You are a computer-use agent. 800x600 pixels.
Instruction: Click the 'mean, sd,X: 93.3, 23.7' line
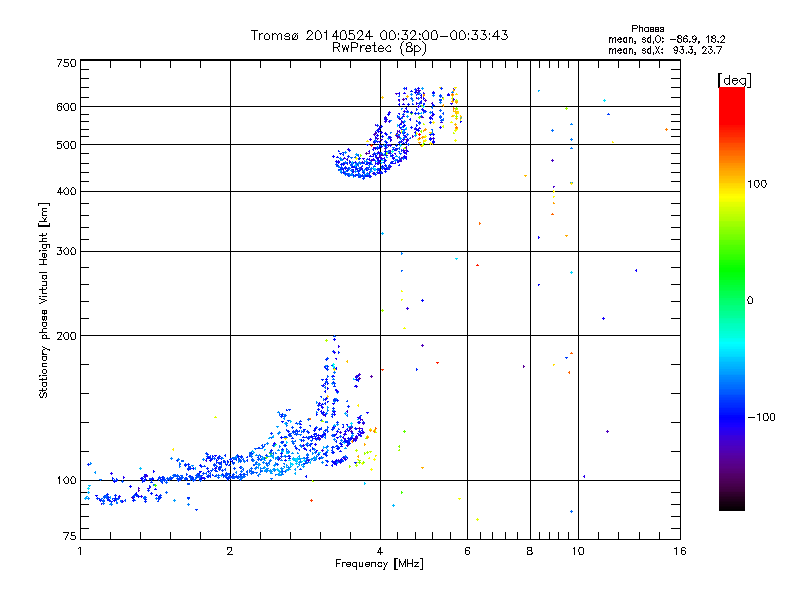point(665,50)
